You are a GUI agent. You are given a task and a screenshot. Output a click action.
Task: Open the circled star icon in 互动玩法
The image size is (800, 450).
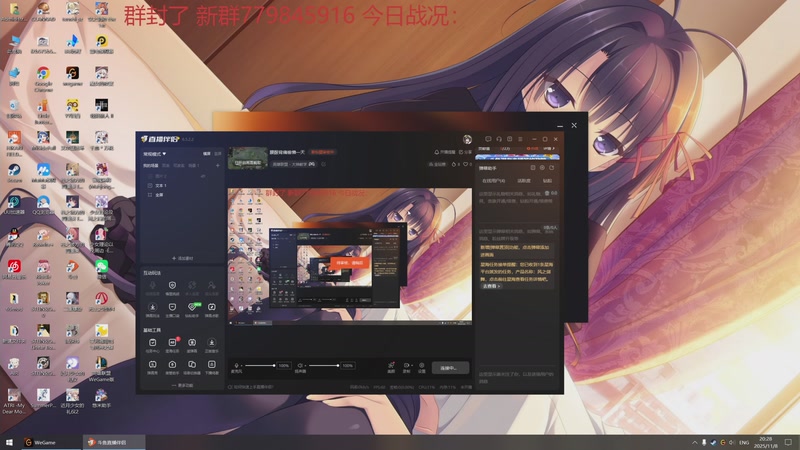tap(153, 307)
